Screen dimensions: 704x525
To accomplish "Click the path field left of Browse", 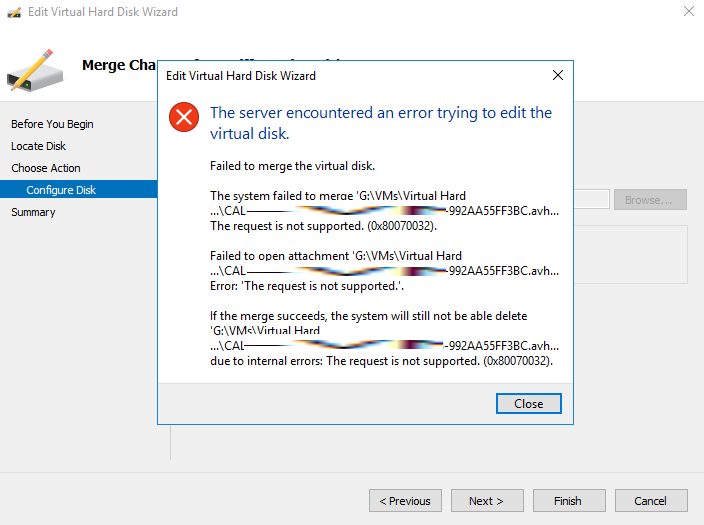I will (592, 200).
